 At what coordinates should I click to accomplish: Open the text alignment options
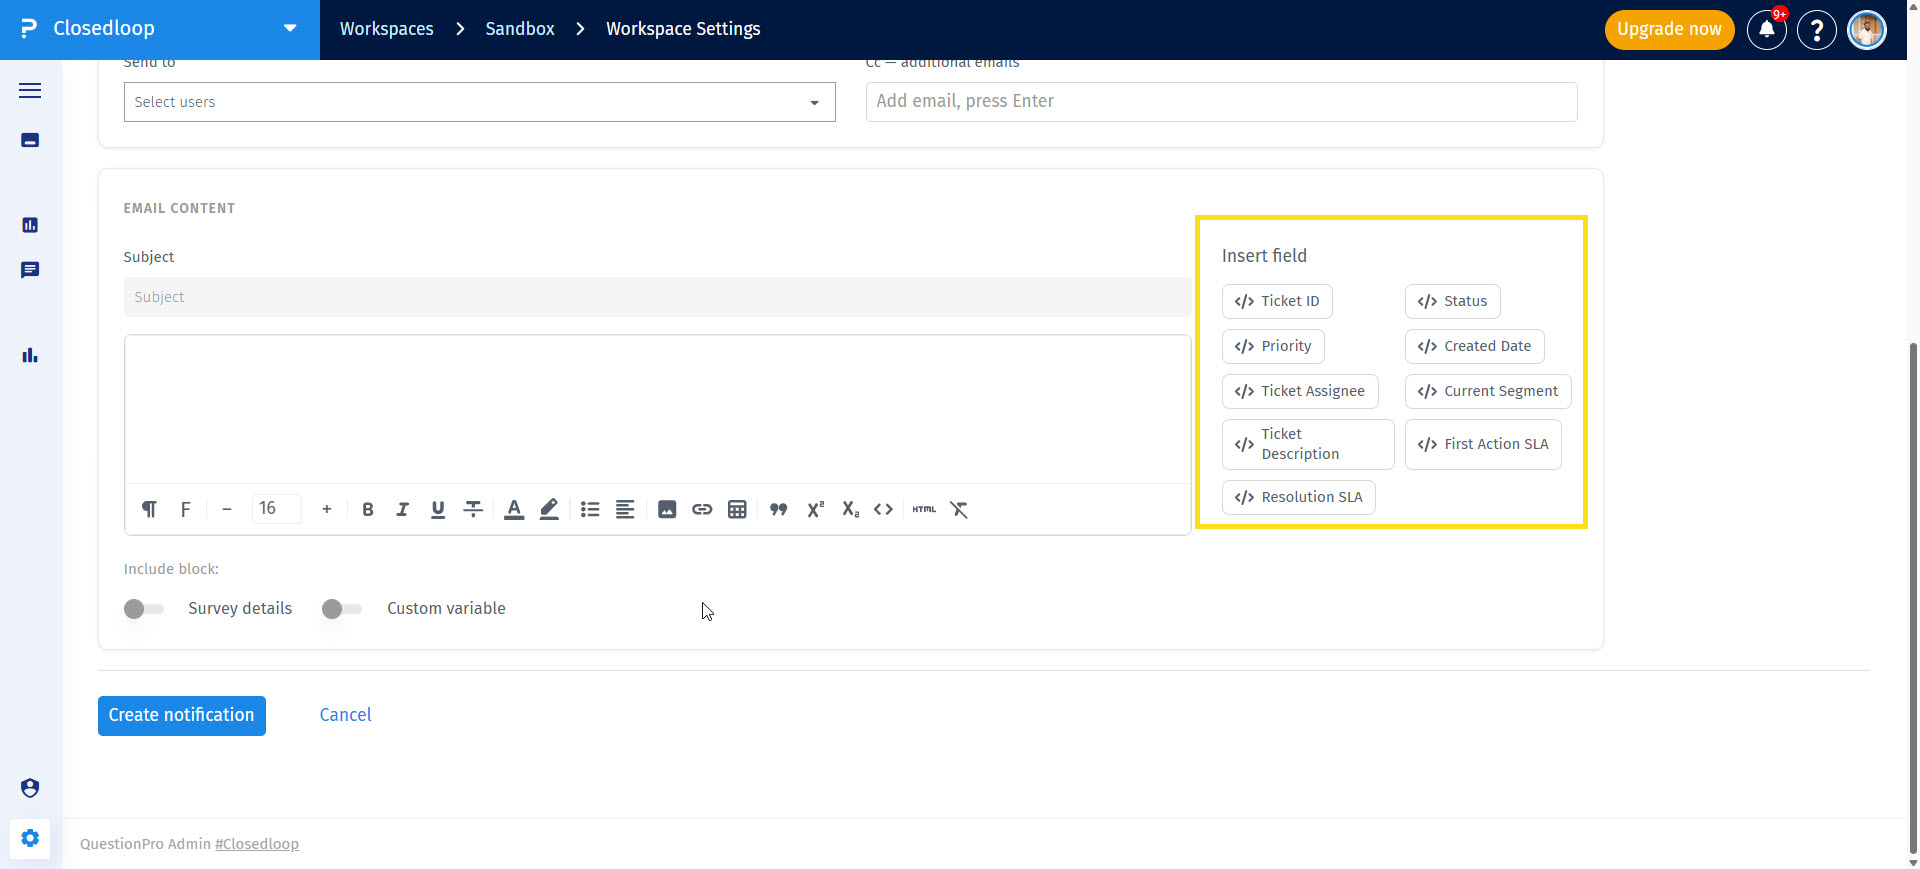(625, 509)
